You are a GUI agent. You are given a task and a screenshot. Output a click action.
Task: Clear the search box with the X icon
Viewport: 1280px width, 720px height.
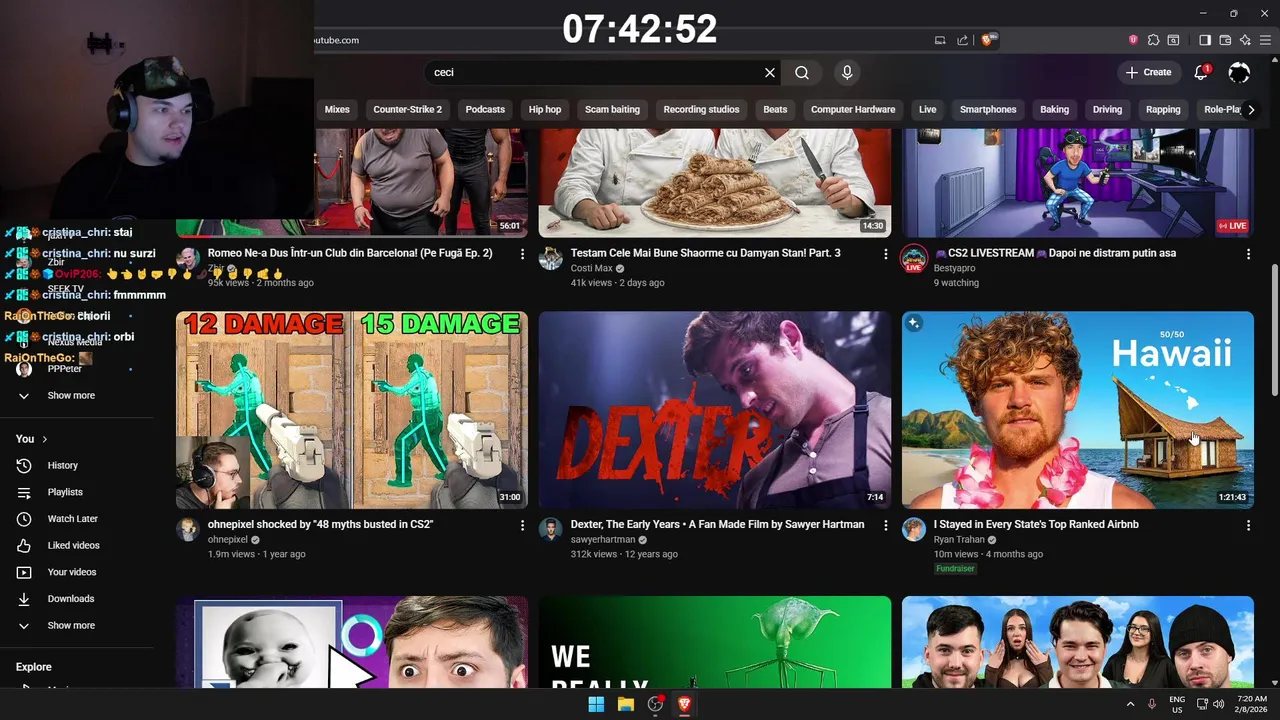[x=770, y=72]
